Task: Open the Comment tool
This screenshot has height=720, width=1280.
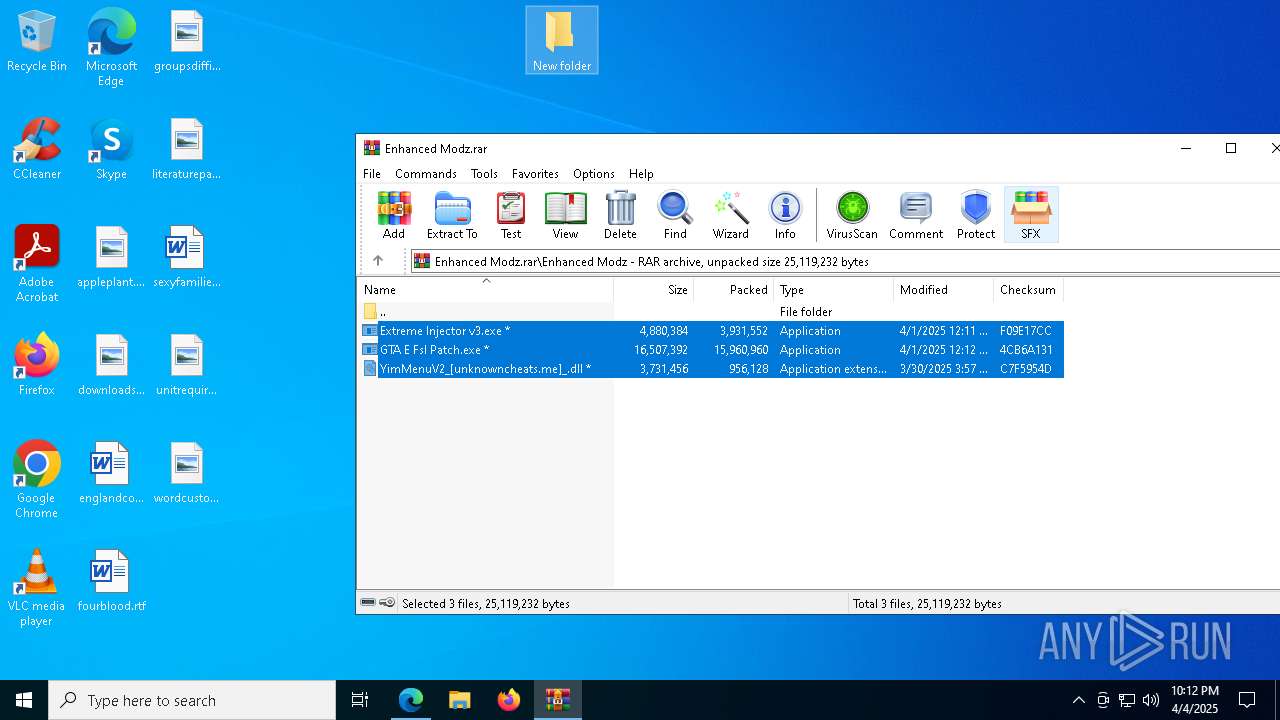Action: (x=916, y=215)
